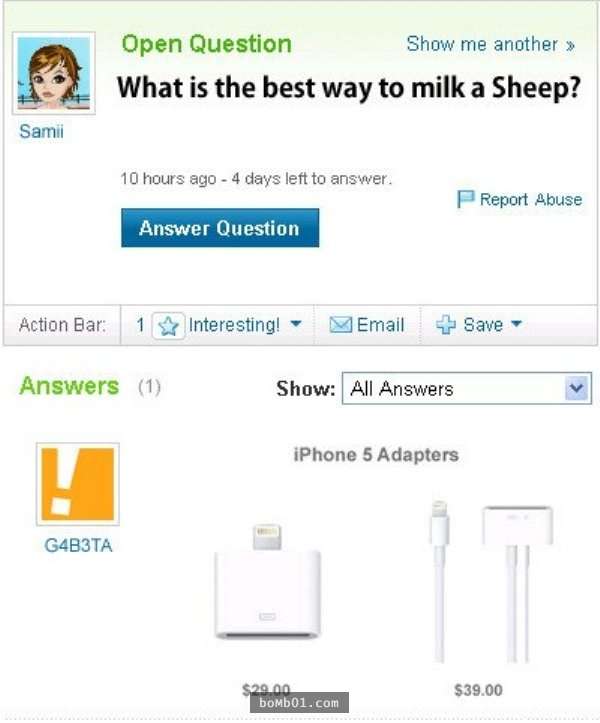Click the plus icon next to Save
Screen dimensions: 600x723
tap(446, 325)
